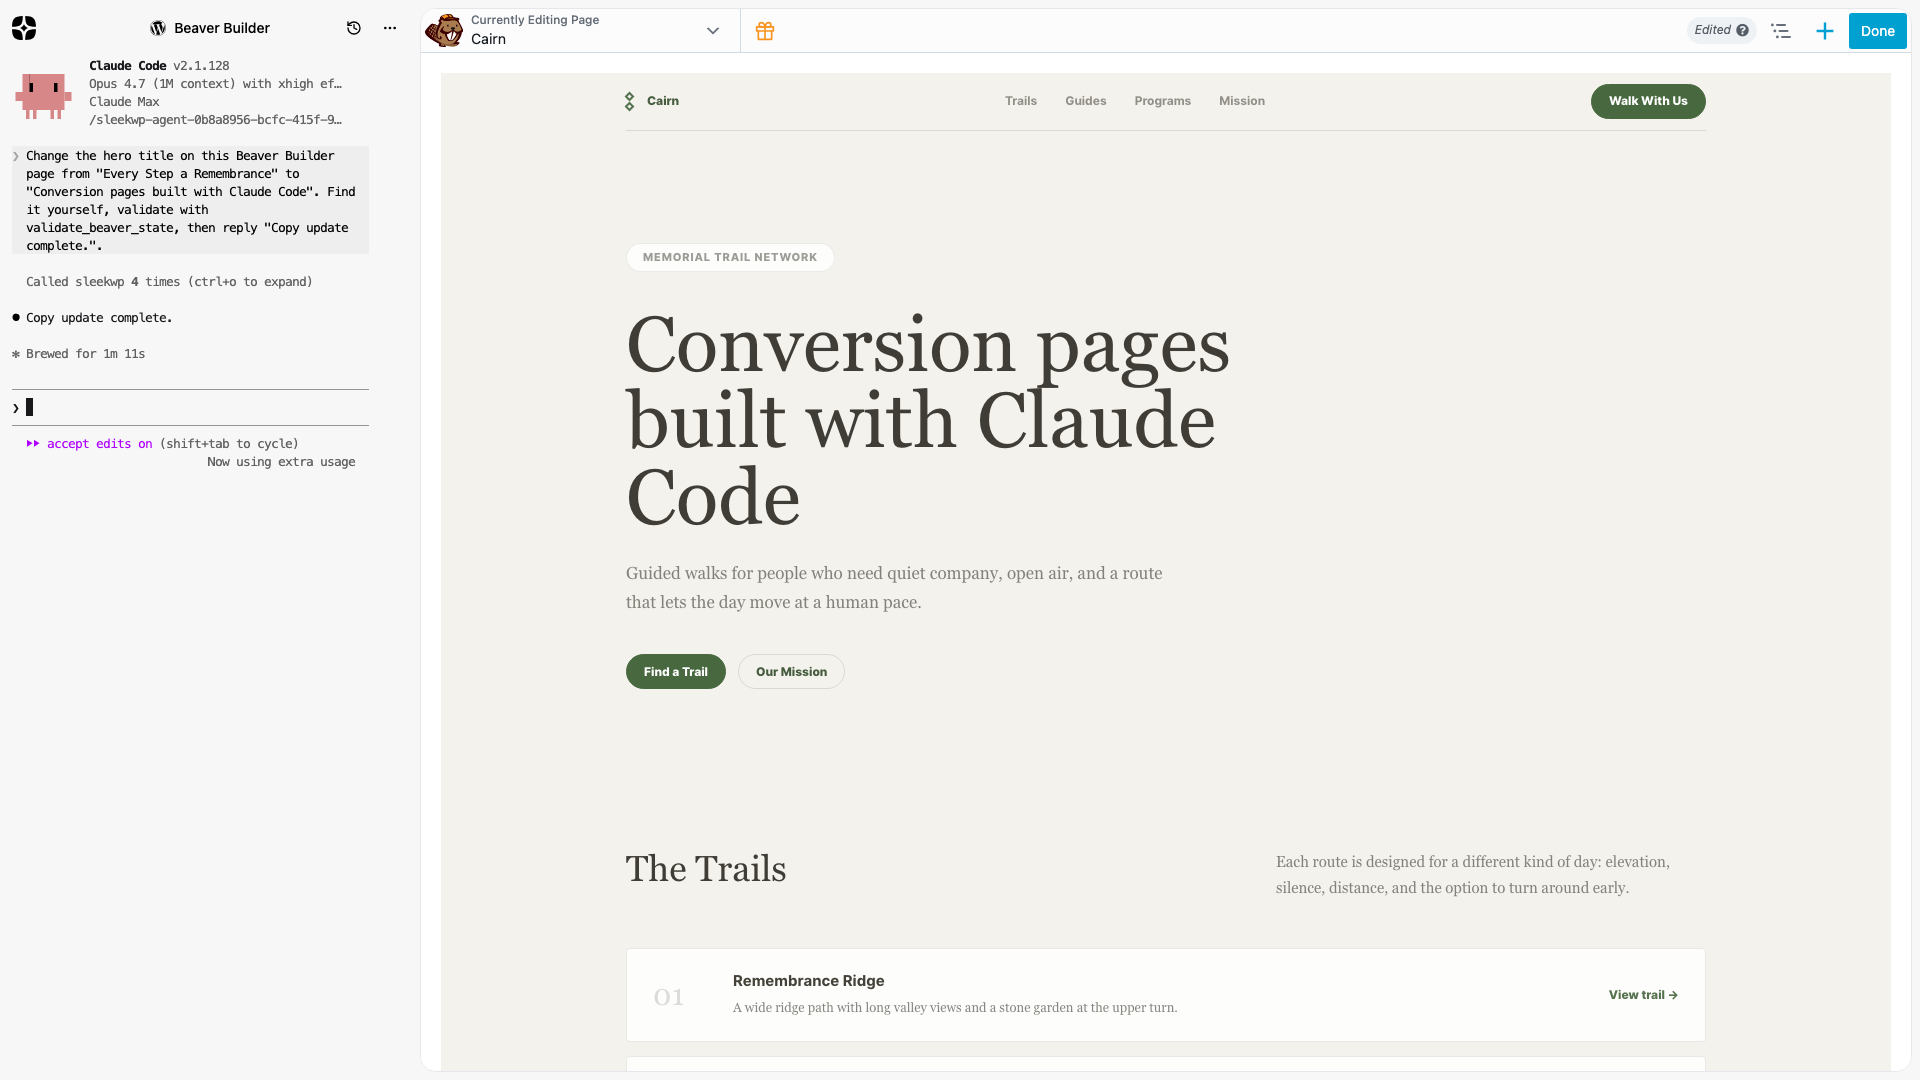Click the Claude Code v2.1.128 version line
The width and height of the screenshot is (1920, 1080).
coord(159,66)
